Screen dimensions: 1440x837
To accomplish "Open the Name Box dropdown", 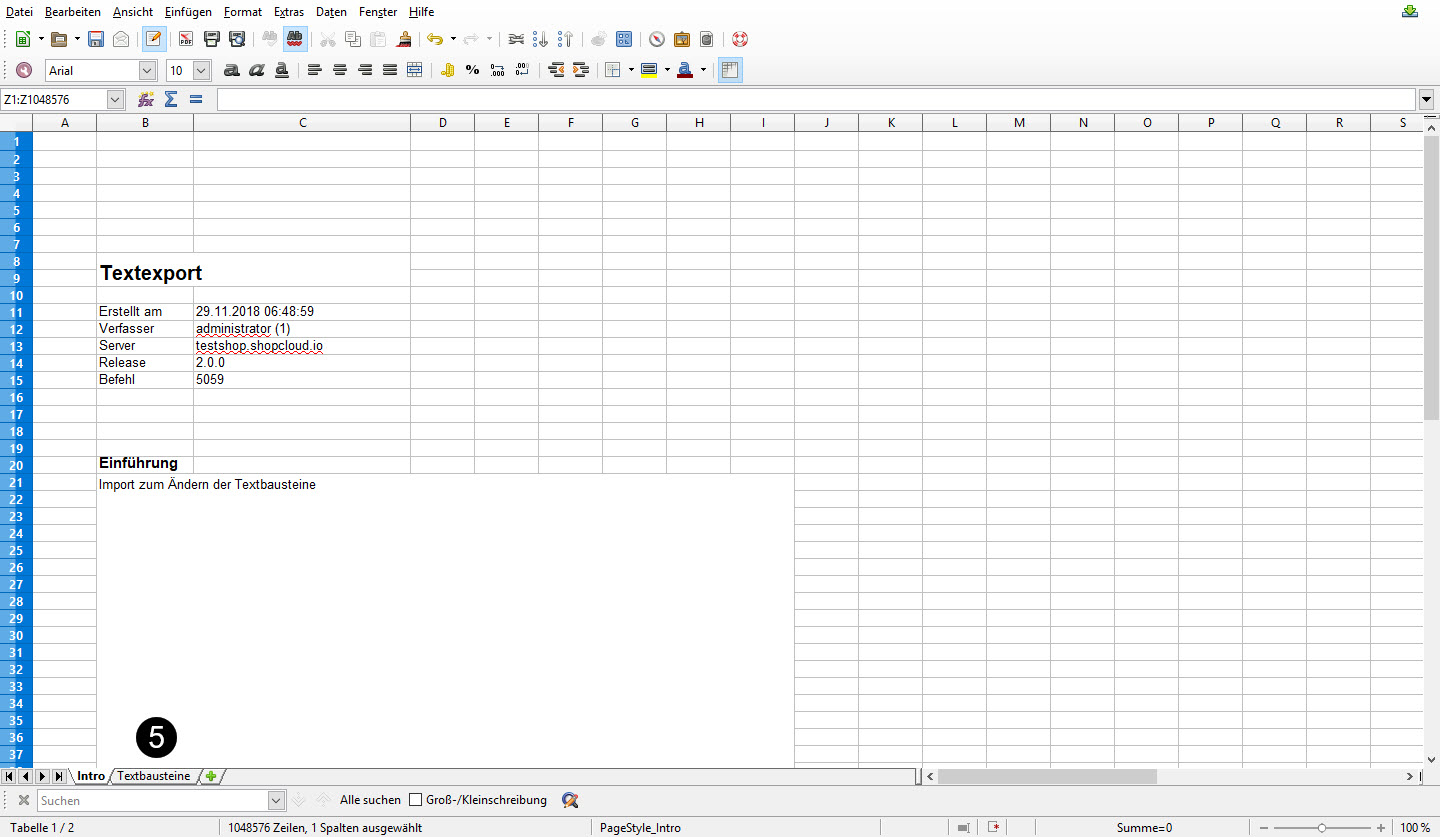I will [114, 99].
